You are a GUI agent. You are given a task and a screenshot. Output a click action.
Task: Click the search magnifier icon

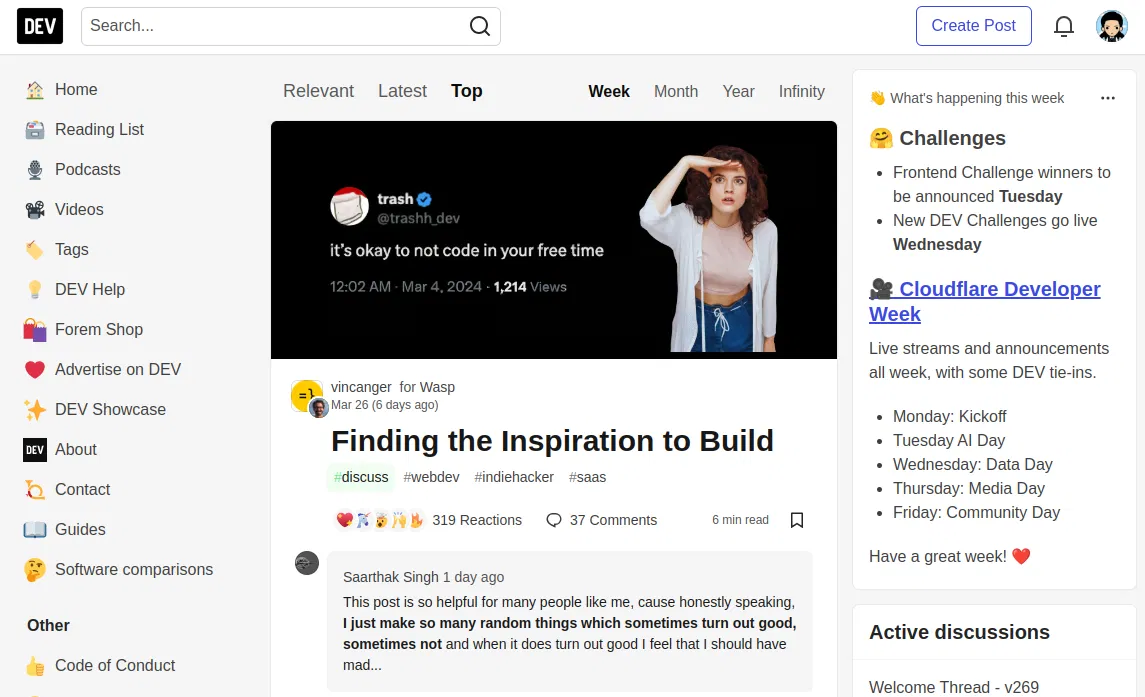(480, 26)
